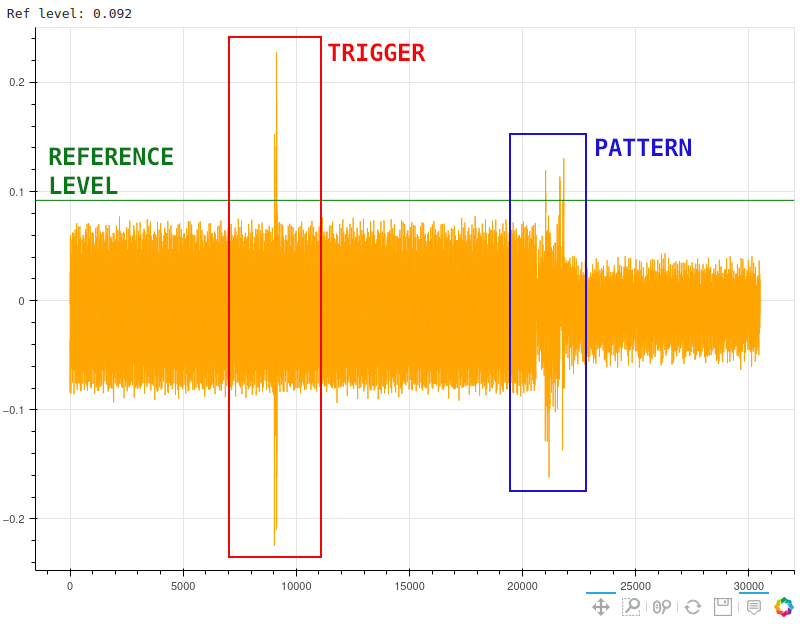The height and width of the screenshot is (632, 800).
Task: Click the green reference level line
Action: coord(420,200)
